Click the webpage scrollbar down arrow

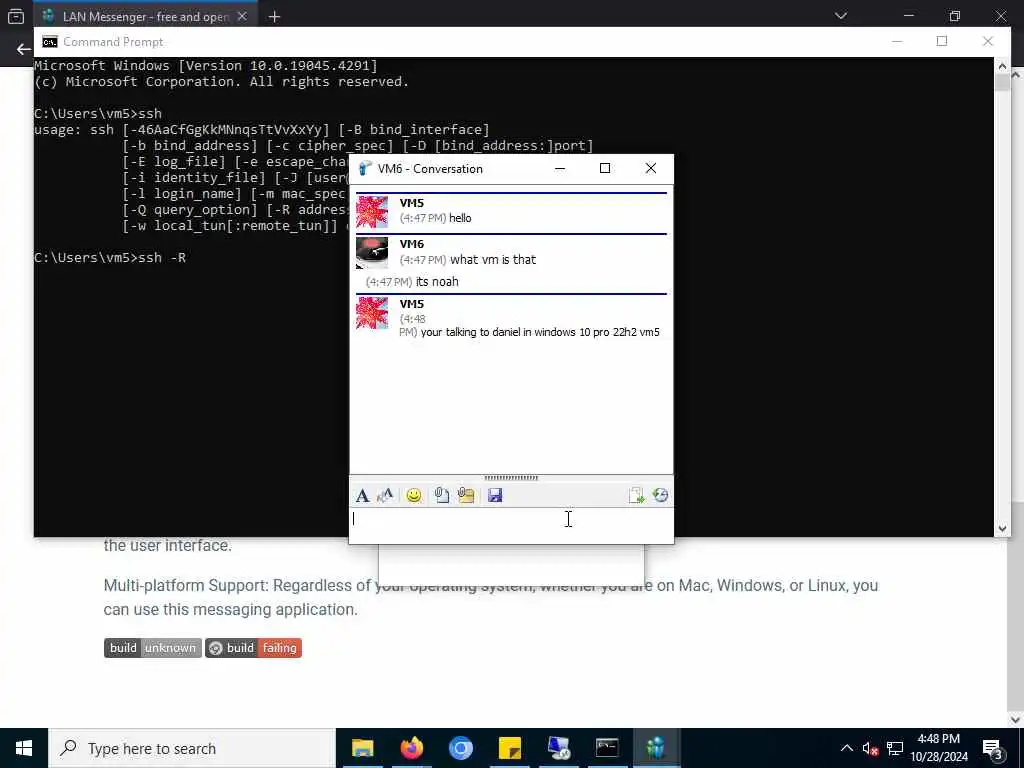point(1016,720)
